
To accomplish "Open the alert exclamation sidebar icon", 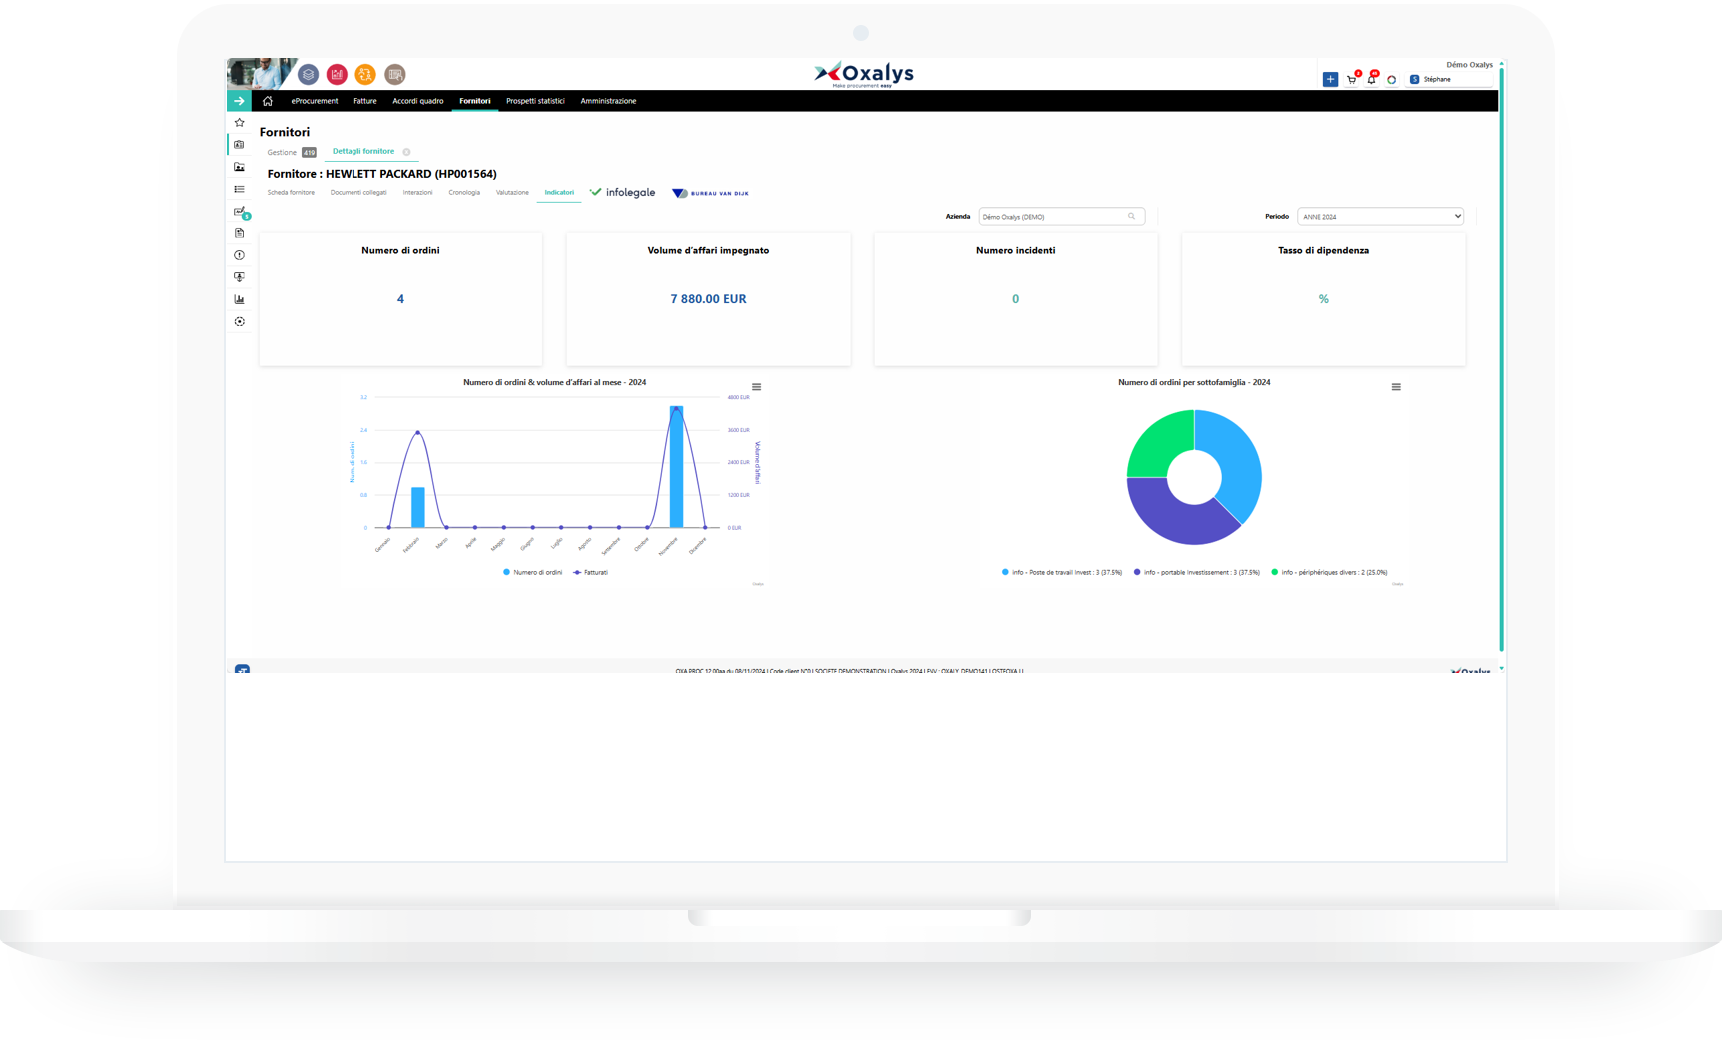I will point(239,255).
